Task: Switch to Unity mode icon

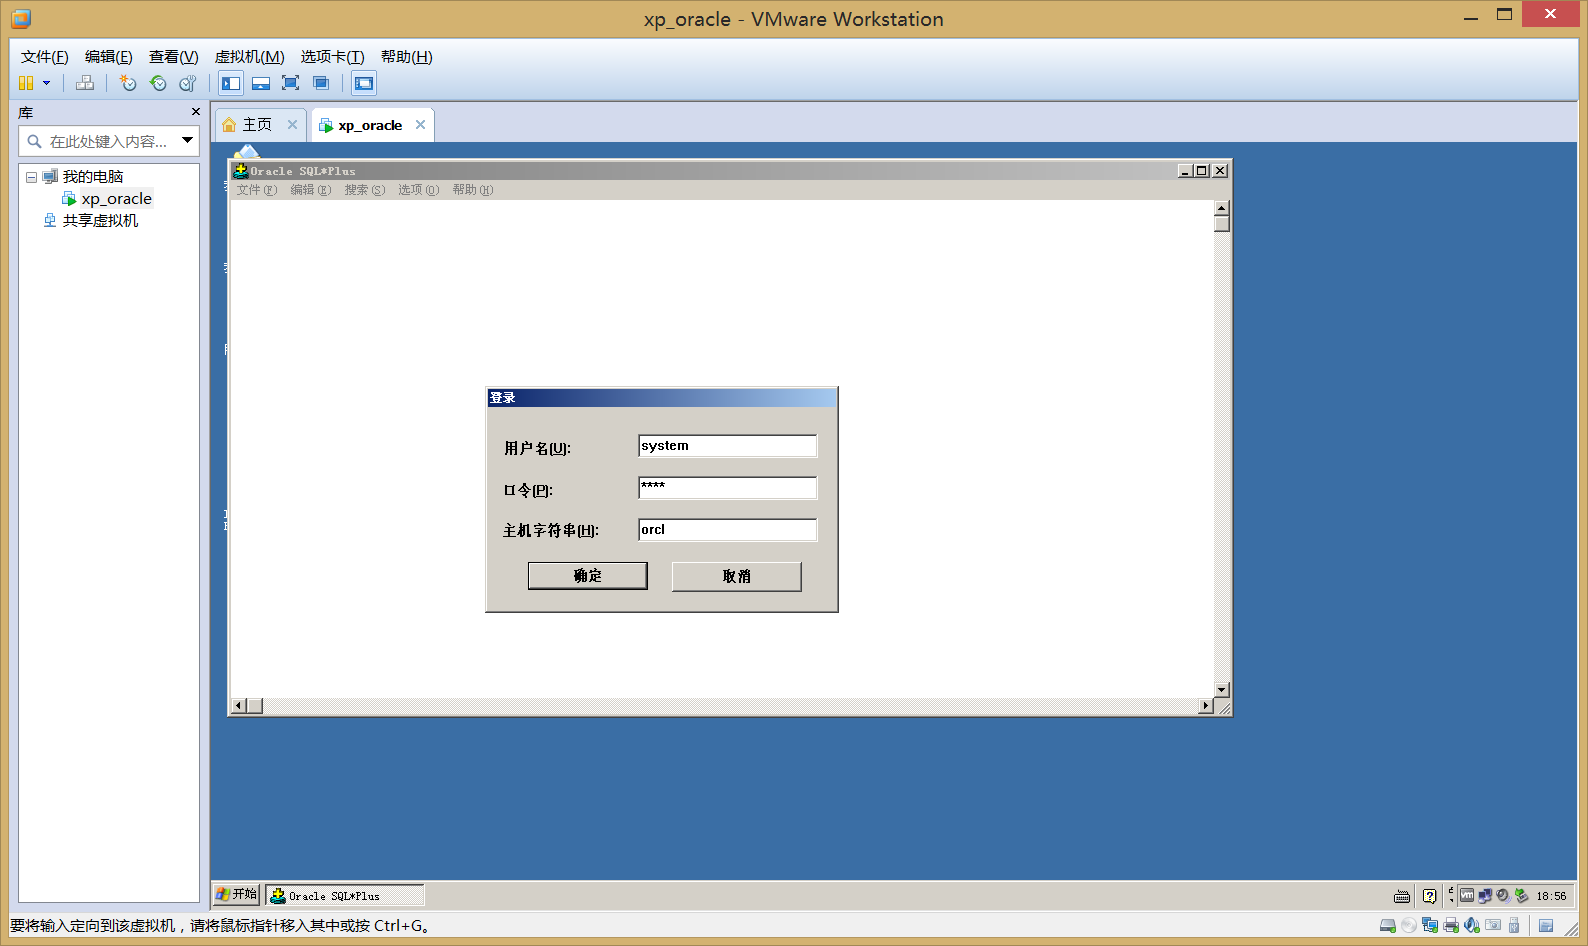Action: pos(320,83)
